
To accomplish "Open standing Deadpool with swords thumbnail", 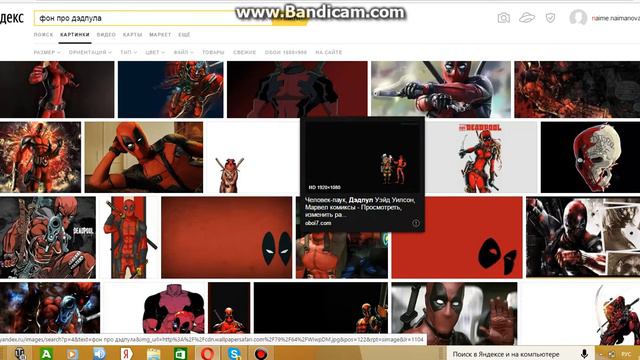I will coord(129,238).
